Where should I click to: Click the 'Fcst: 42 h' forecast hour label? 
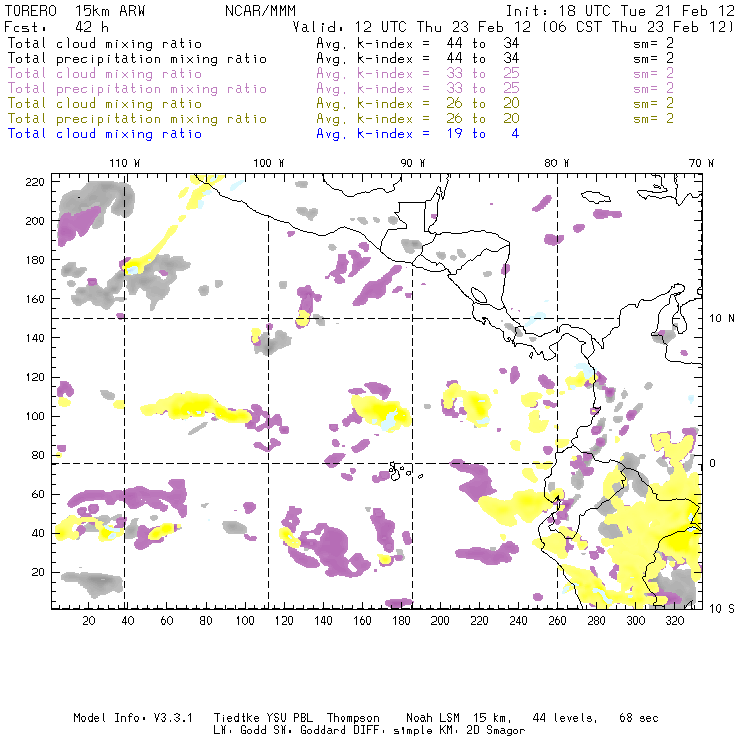click(56, 27)
